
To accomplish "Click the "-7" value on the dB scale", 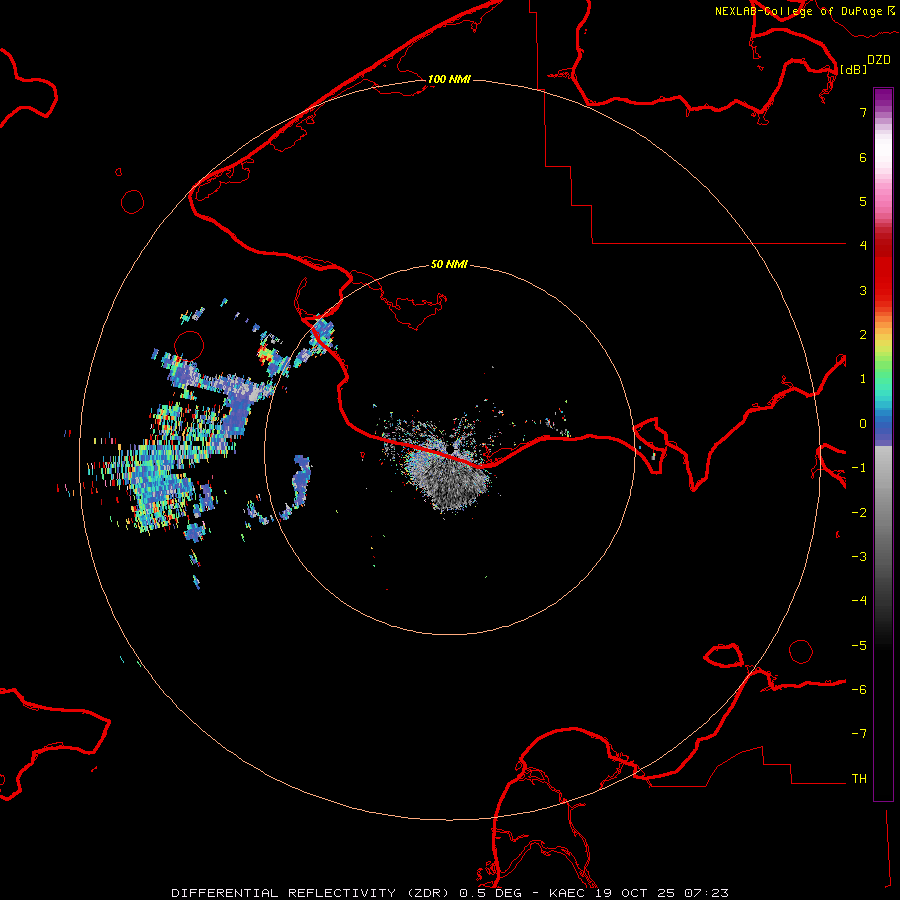I will click(859, 734).
